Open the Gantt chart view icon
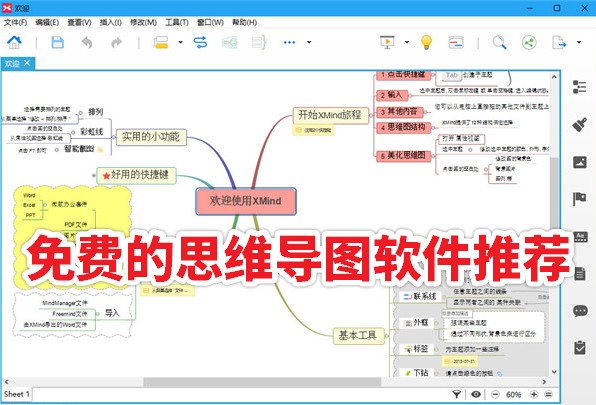This screenshot has height=405, width=596. pos(456,42)
